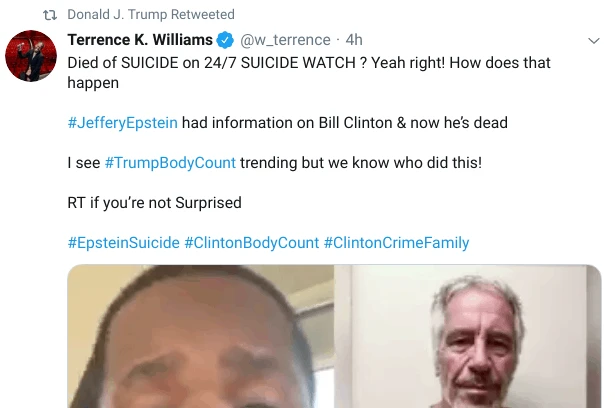This screenshot has height=408, width=615.
Task: Click the "happen" word on second line
Action: coord(93,82)
